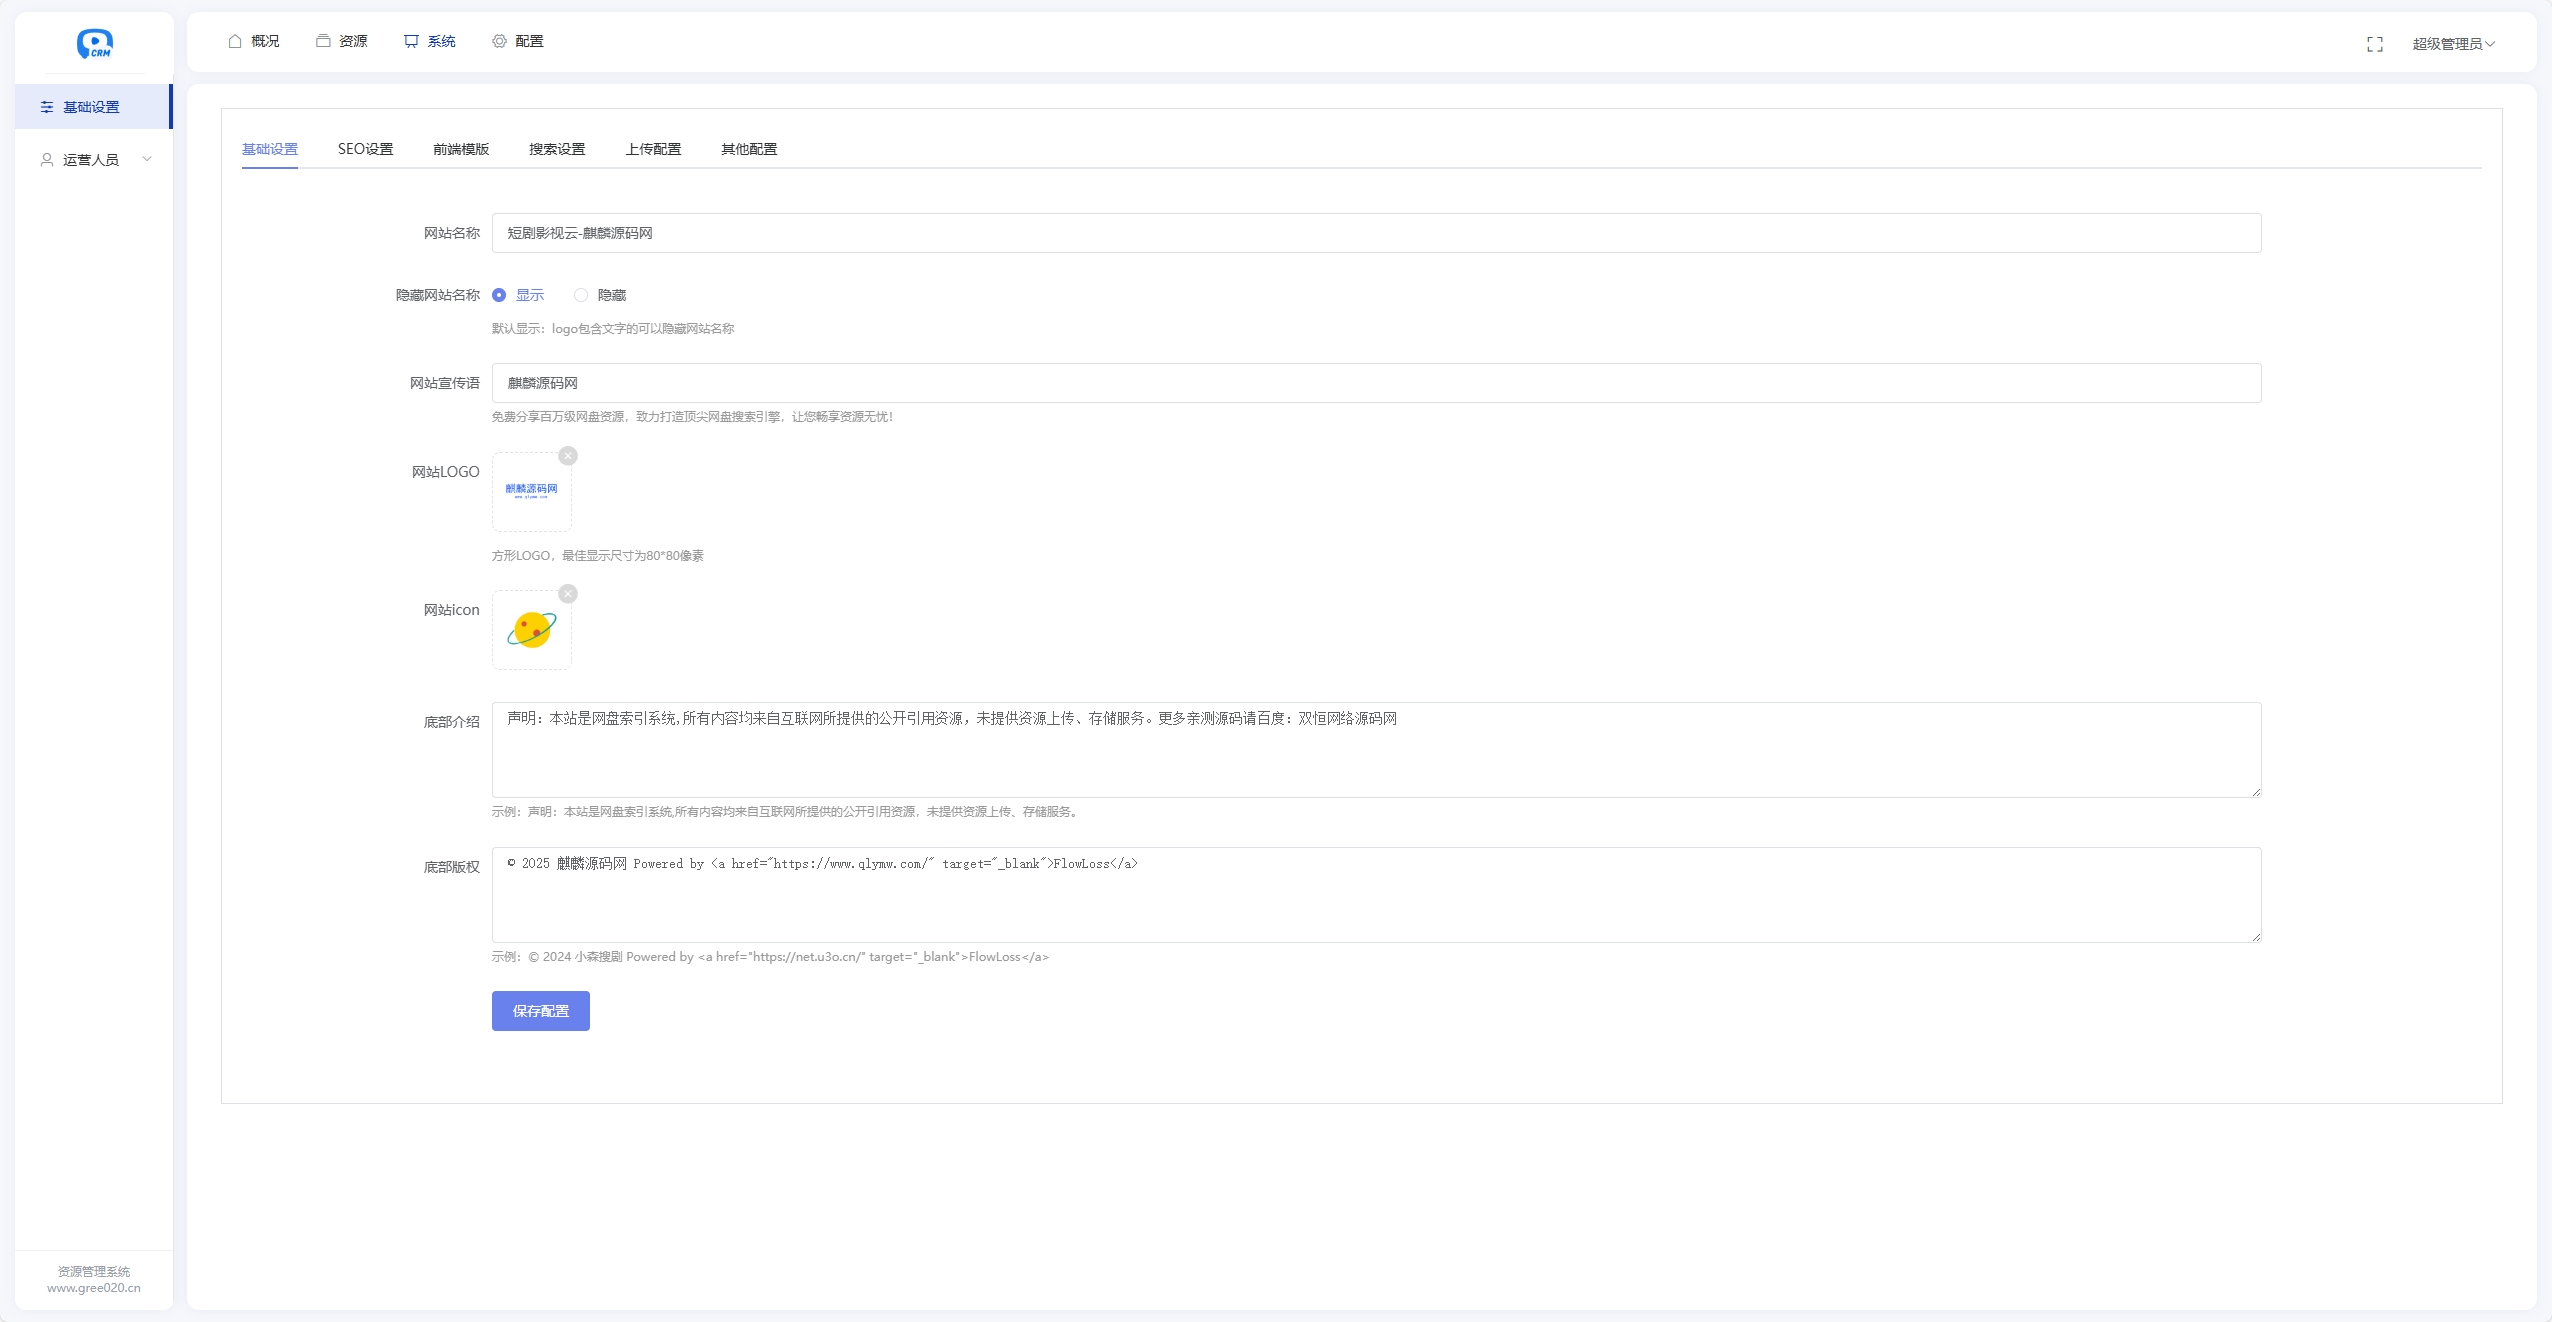Remove the 网站icon image with its X
Viewport: 2552px width, 1322px height.
click(568, 594)
